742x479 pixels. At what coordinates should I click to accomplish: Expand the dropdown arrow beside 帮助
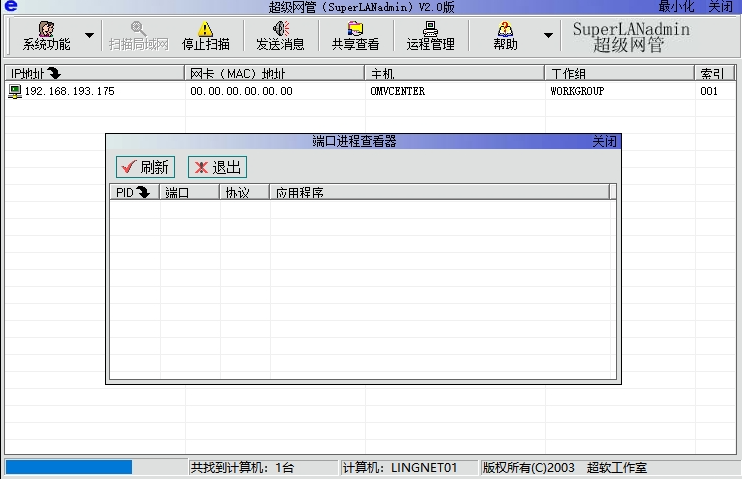pos(548,35)
